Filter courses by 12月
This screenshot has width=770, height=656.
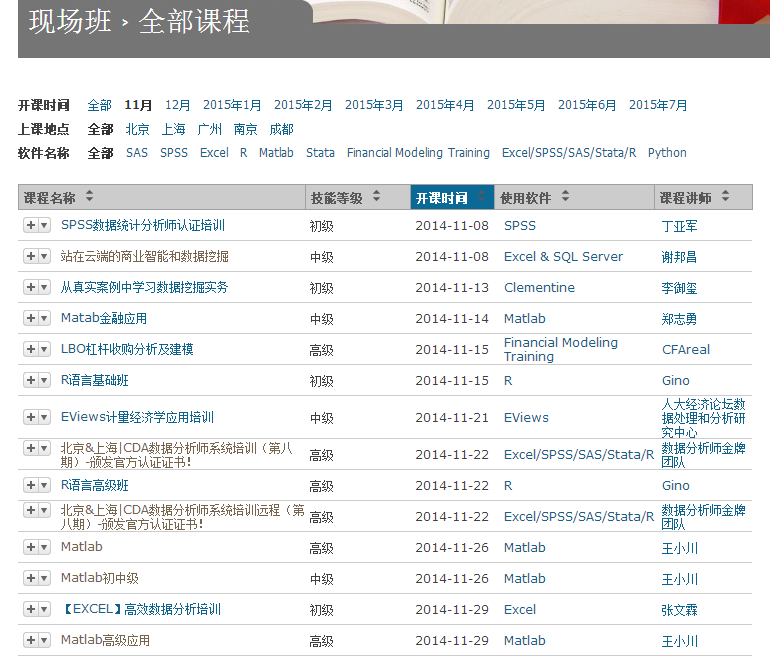[177, 105]
